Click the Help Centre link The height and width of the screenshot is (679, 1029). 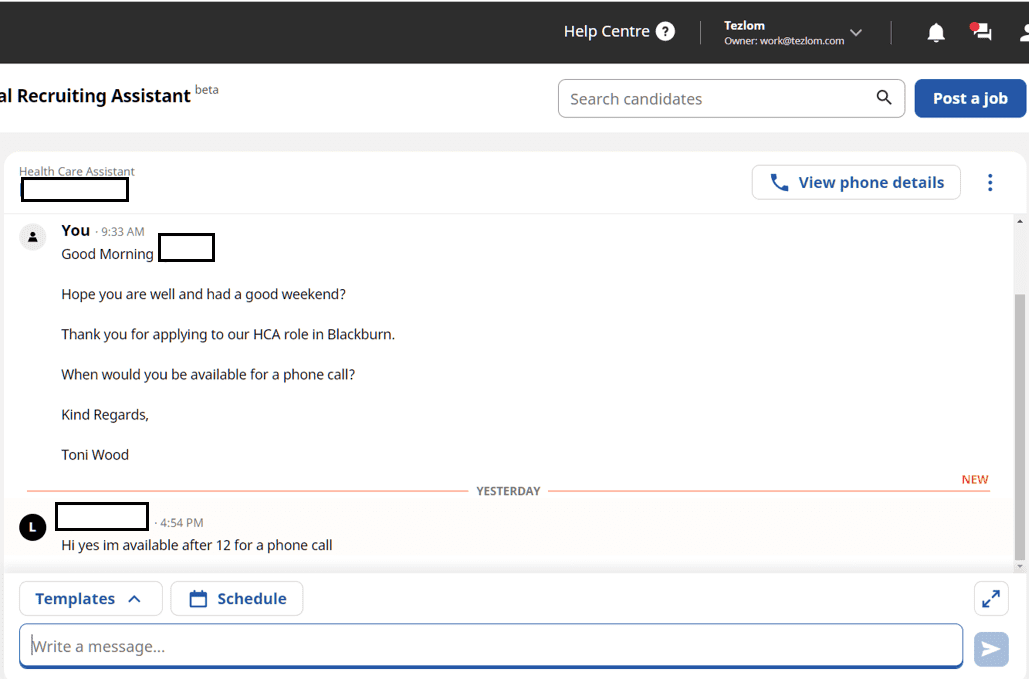[x=606, y=31]
